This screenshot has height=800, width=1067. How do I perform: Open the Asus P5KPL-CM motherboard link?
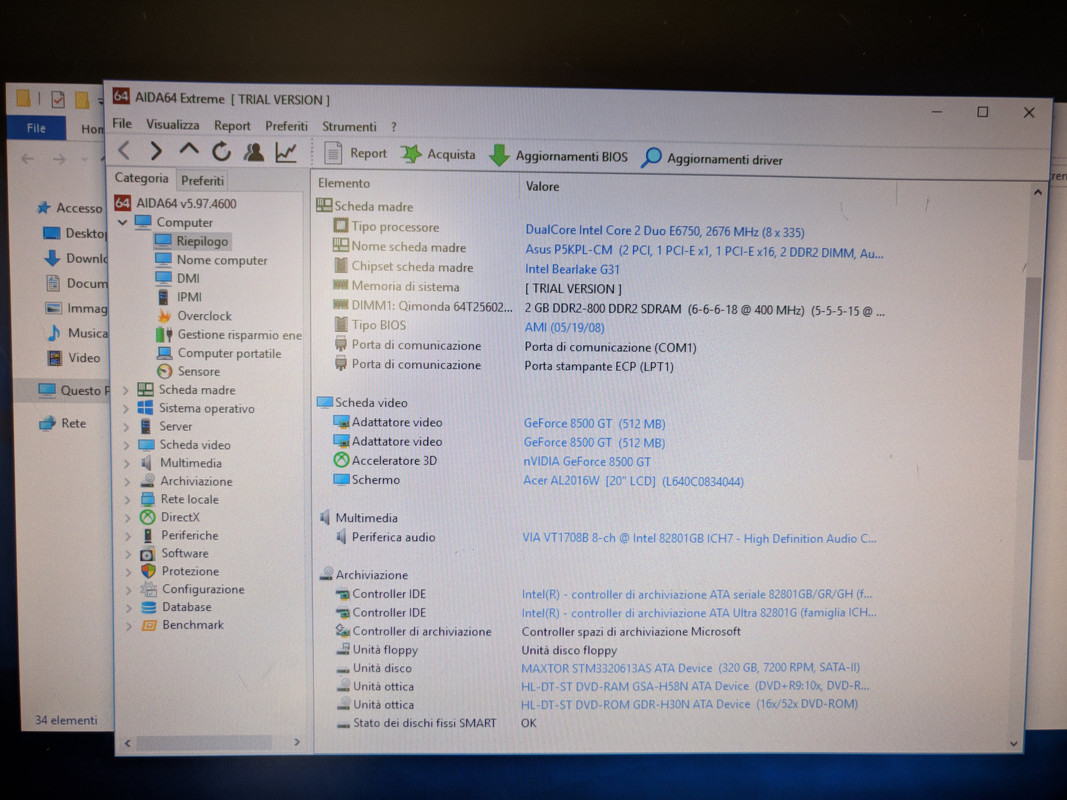click(x=704, y=252)
